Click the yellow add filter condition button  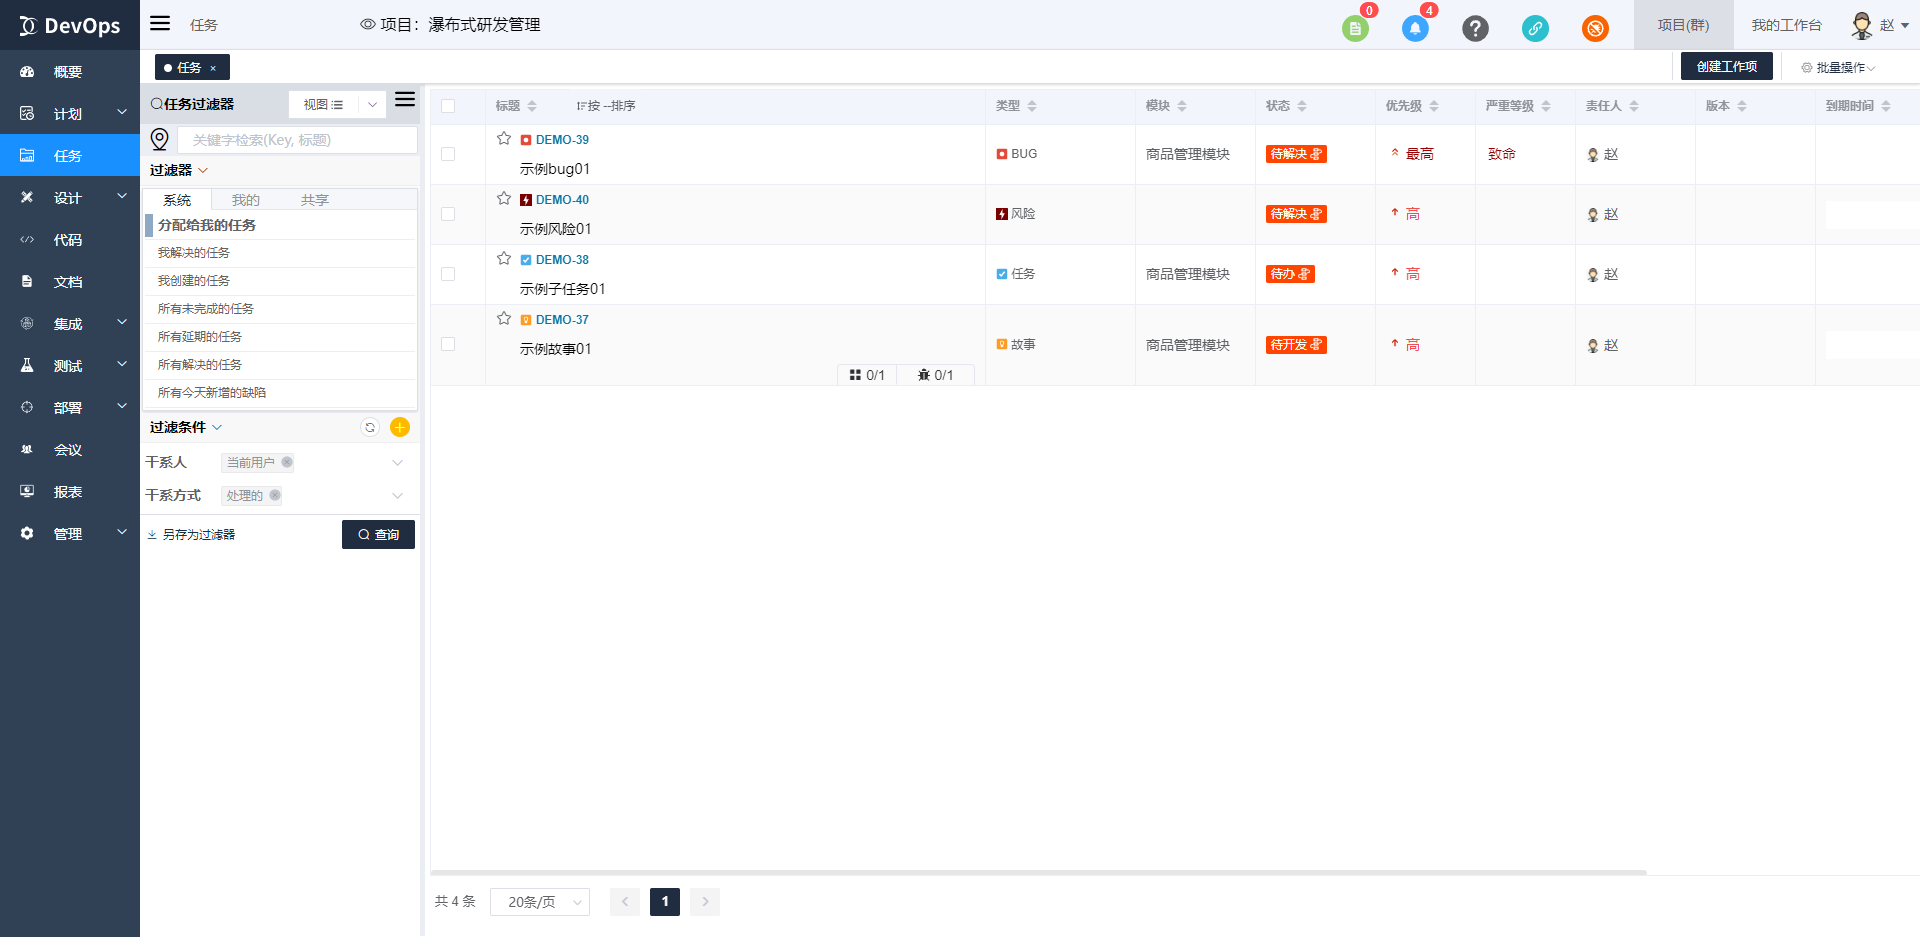400,427
